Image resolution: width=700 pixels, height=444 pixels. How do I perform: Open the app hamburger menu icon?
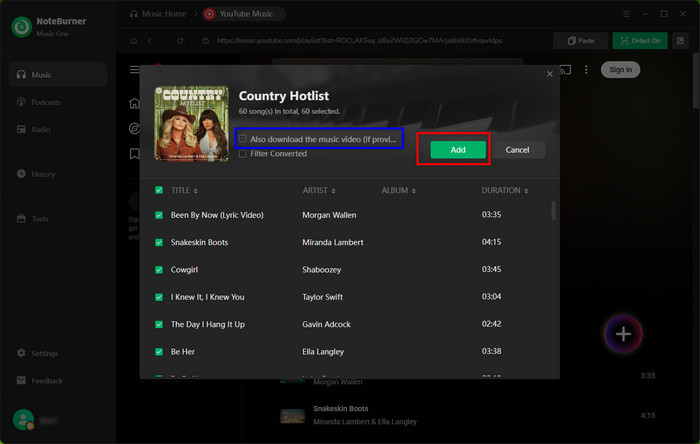click(626, 14)
